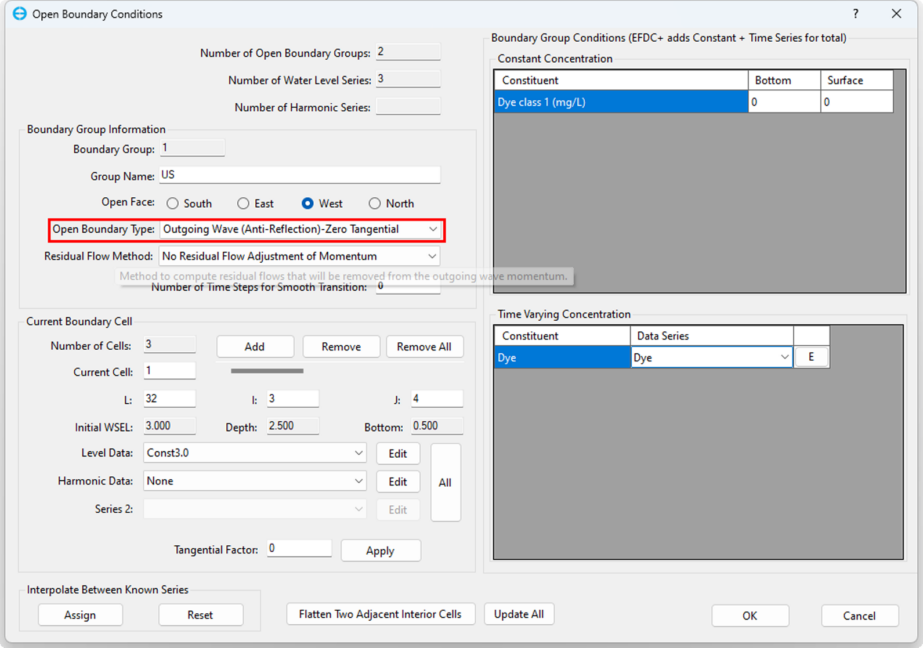Click the help question mark icon
The width and height of the screenshot is (923, 648).
click(855, 14)
